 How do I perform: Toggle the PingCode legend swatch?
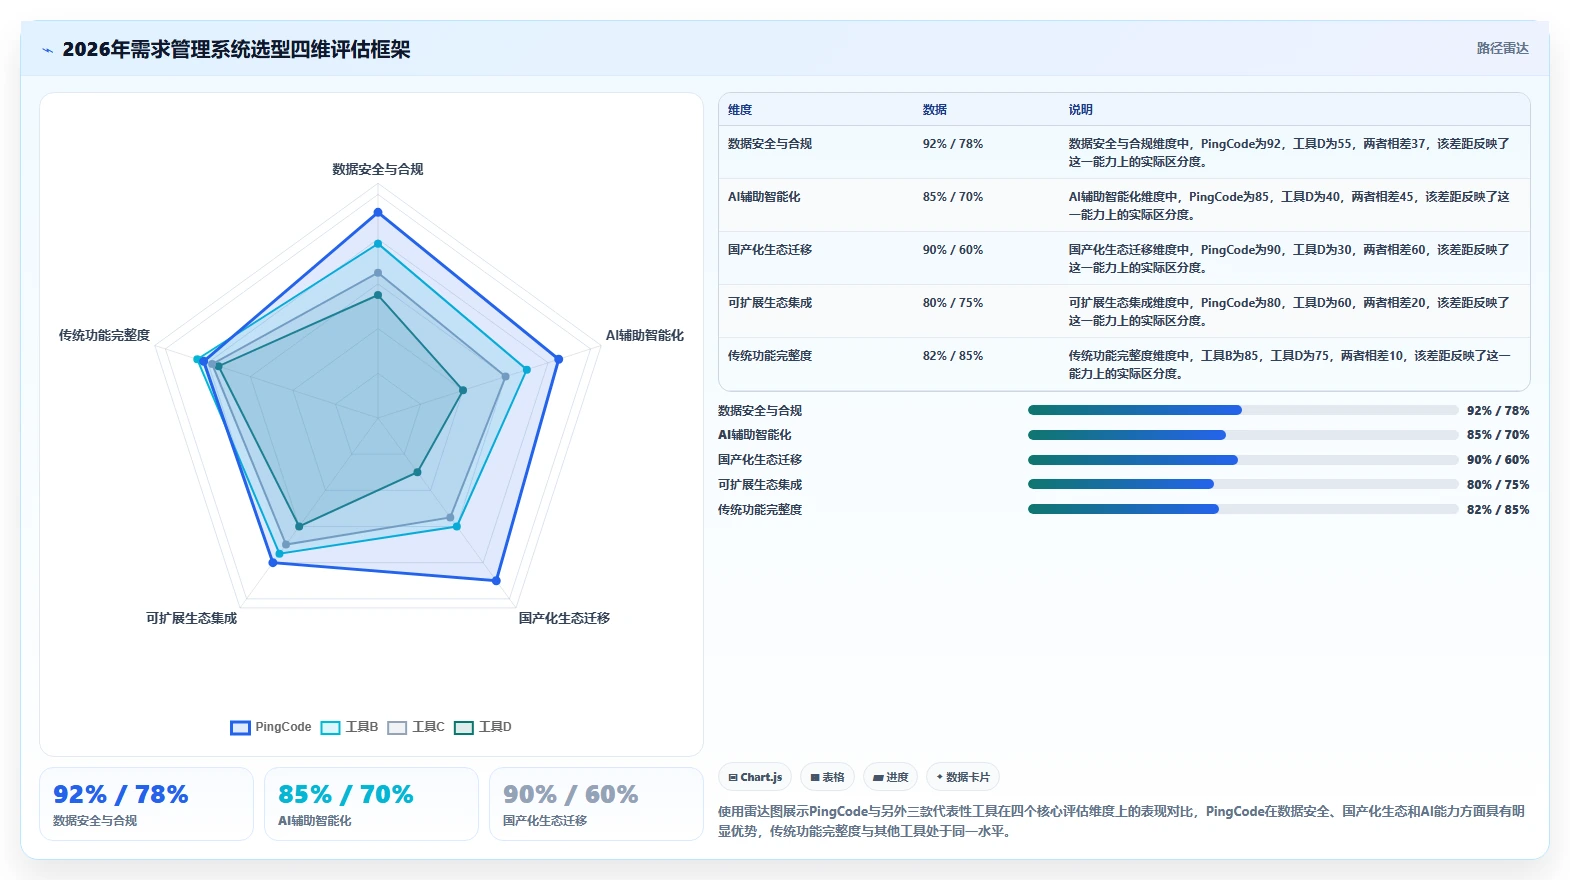[240, 727]
